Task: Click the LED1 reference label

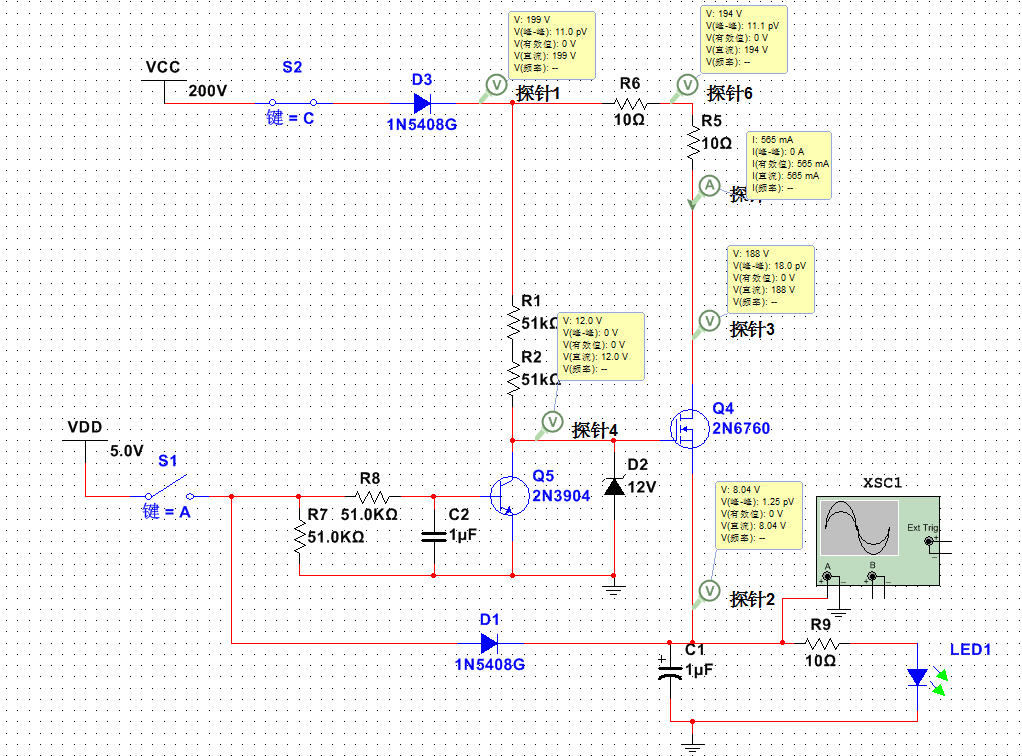Action: [x=971, y=650]
